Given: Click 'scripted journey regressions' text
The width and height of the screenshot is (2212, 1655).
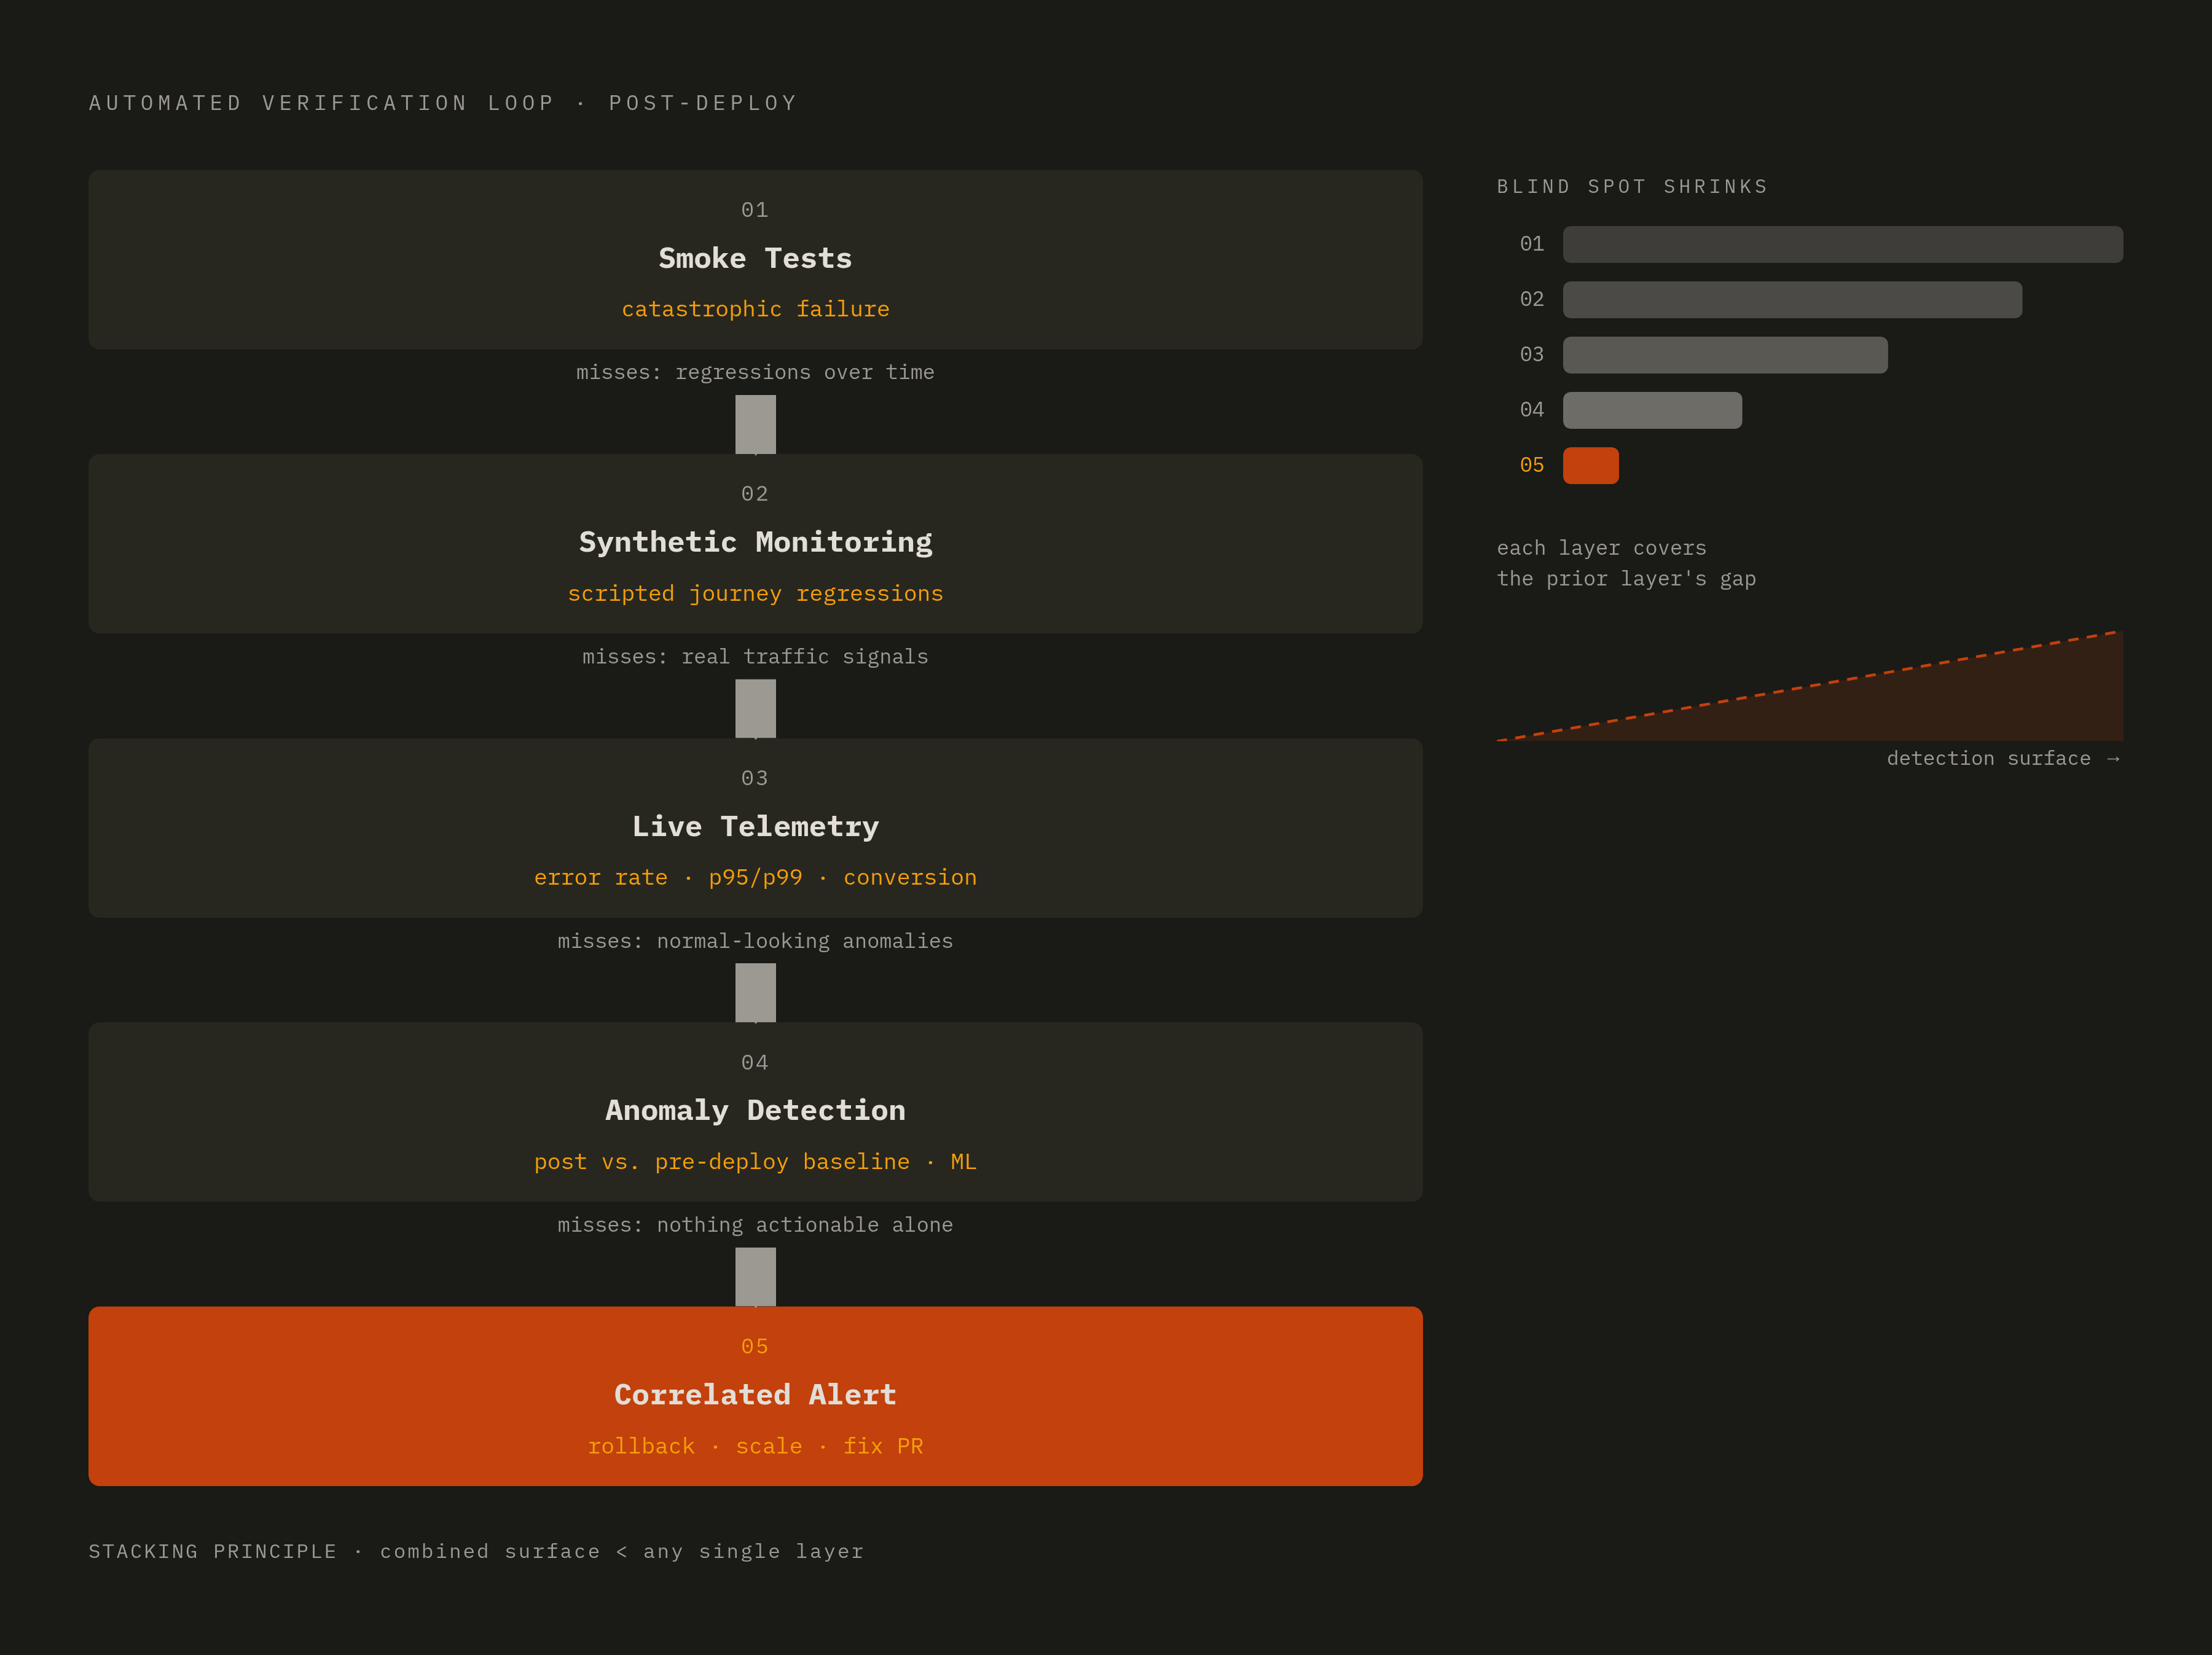Looking at the screenshot, I should coord(755,593).
